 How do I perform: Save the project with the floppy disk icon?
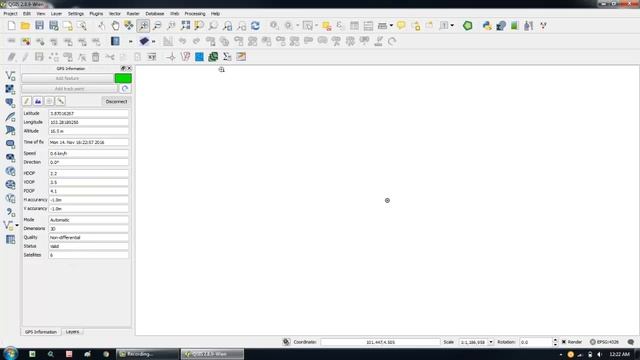point(39,26)
